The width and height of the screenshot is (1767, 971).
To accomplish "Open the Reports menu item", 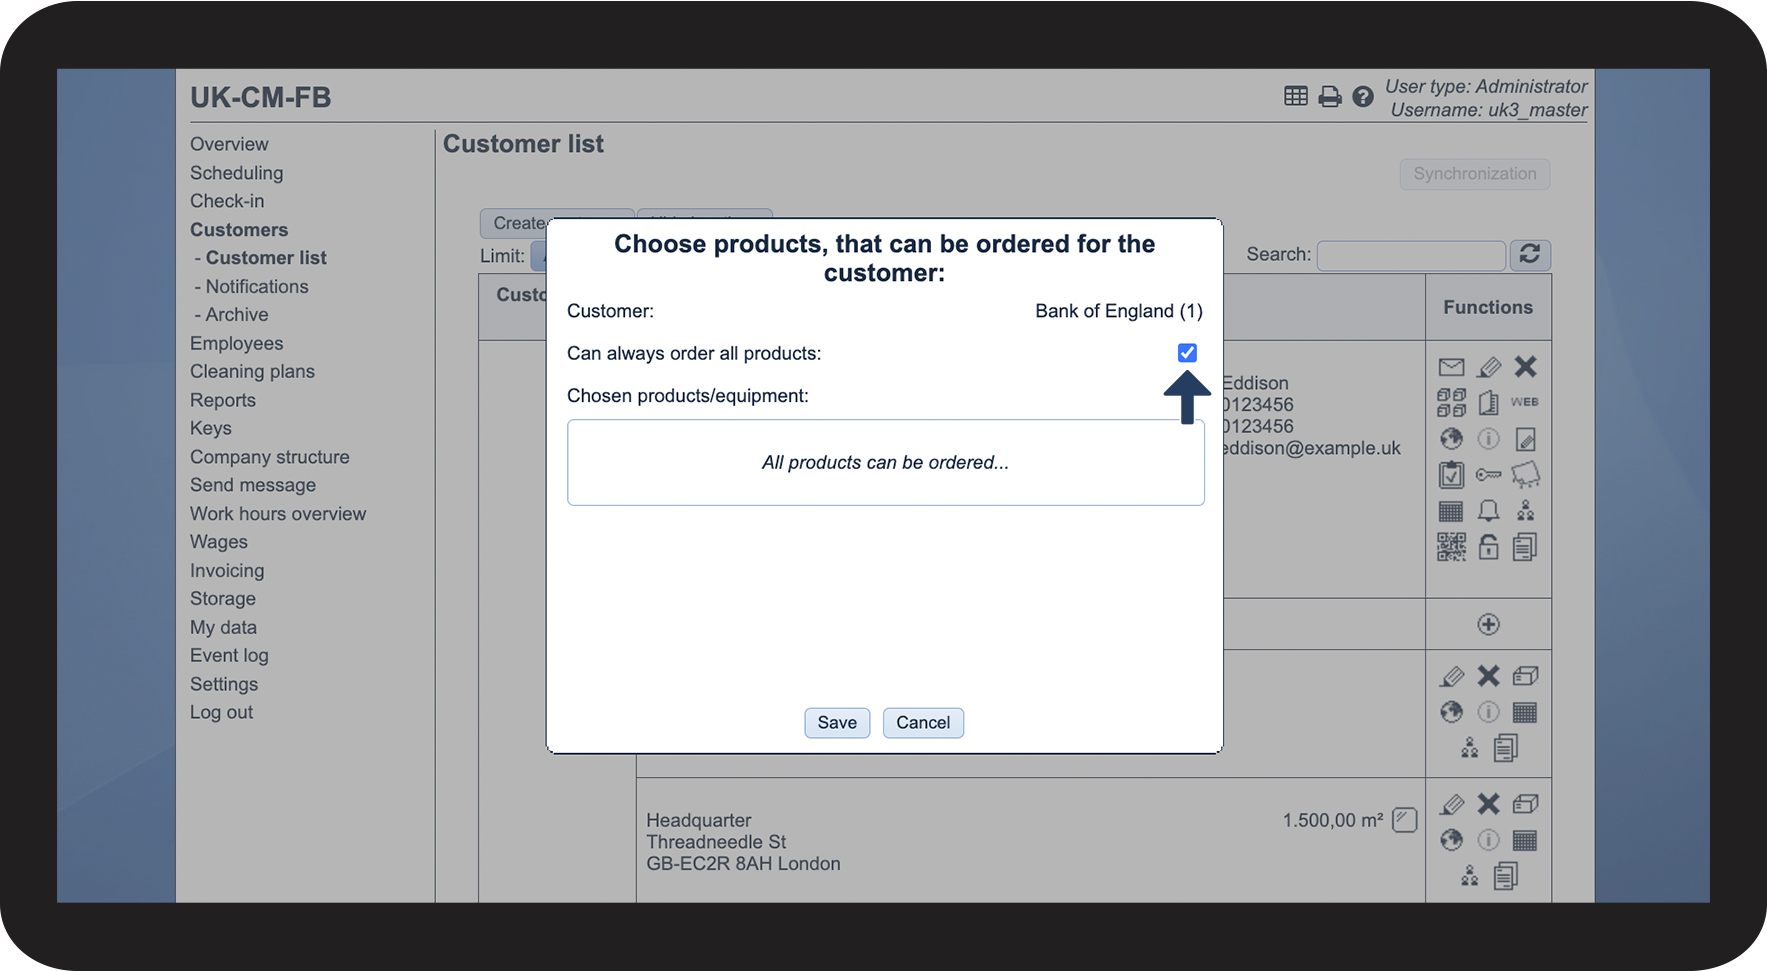I will [223, 400].
